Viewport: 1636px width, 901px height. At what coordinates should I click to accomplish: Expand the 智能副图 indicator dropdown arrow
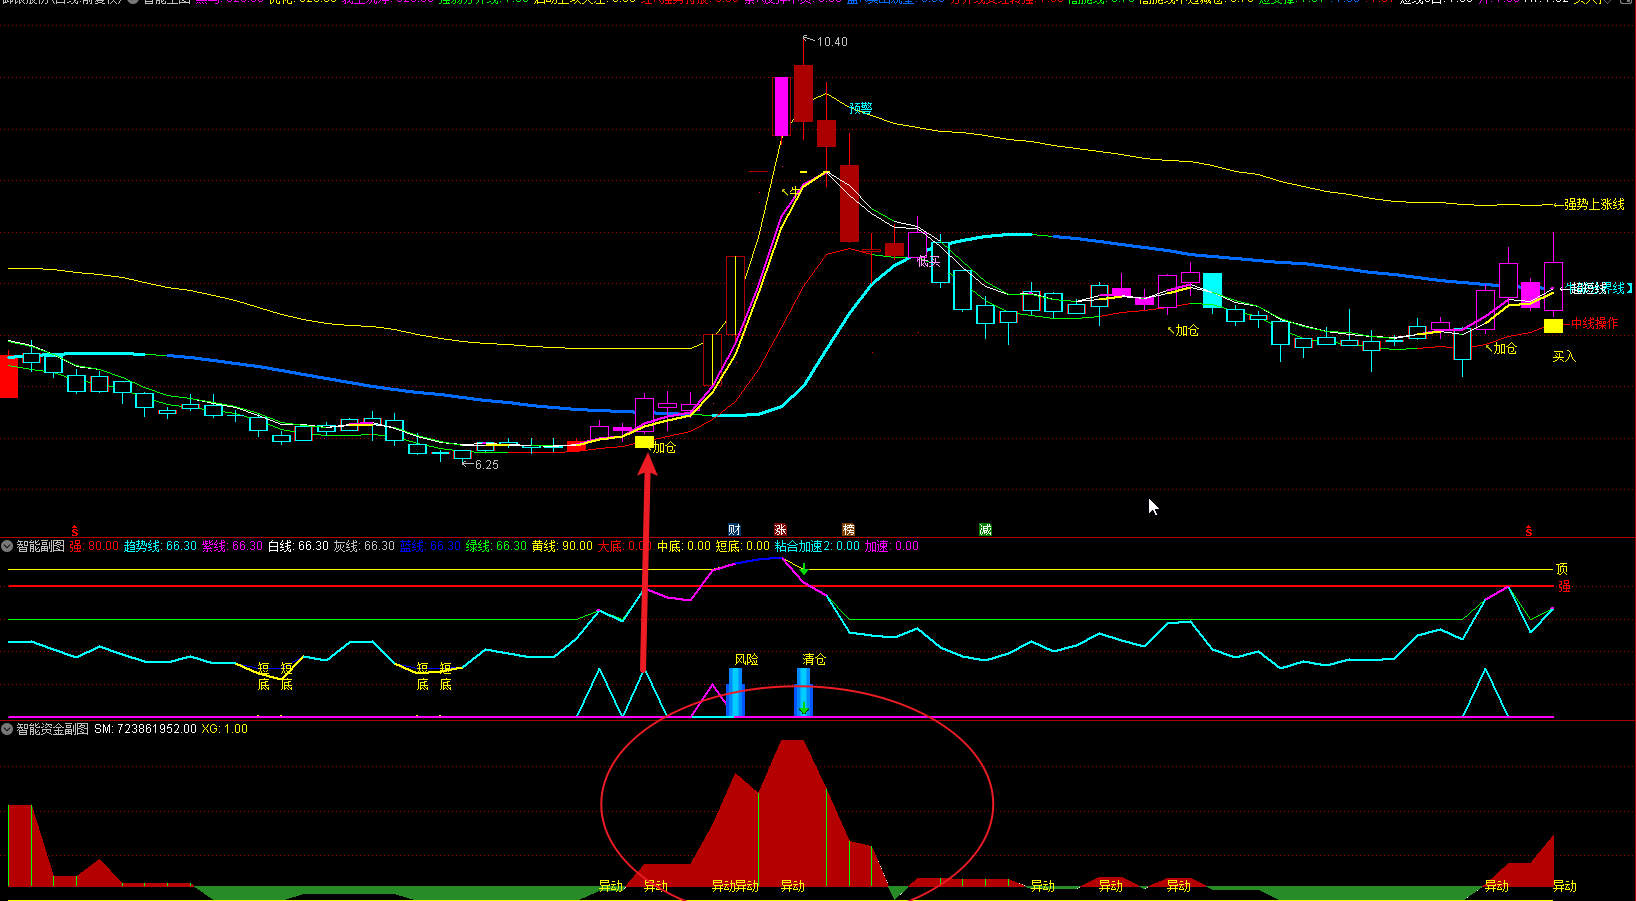(x=7, y=546)
